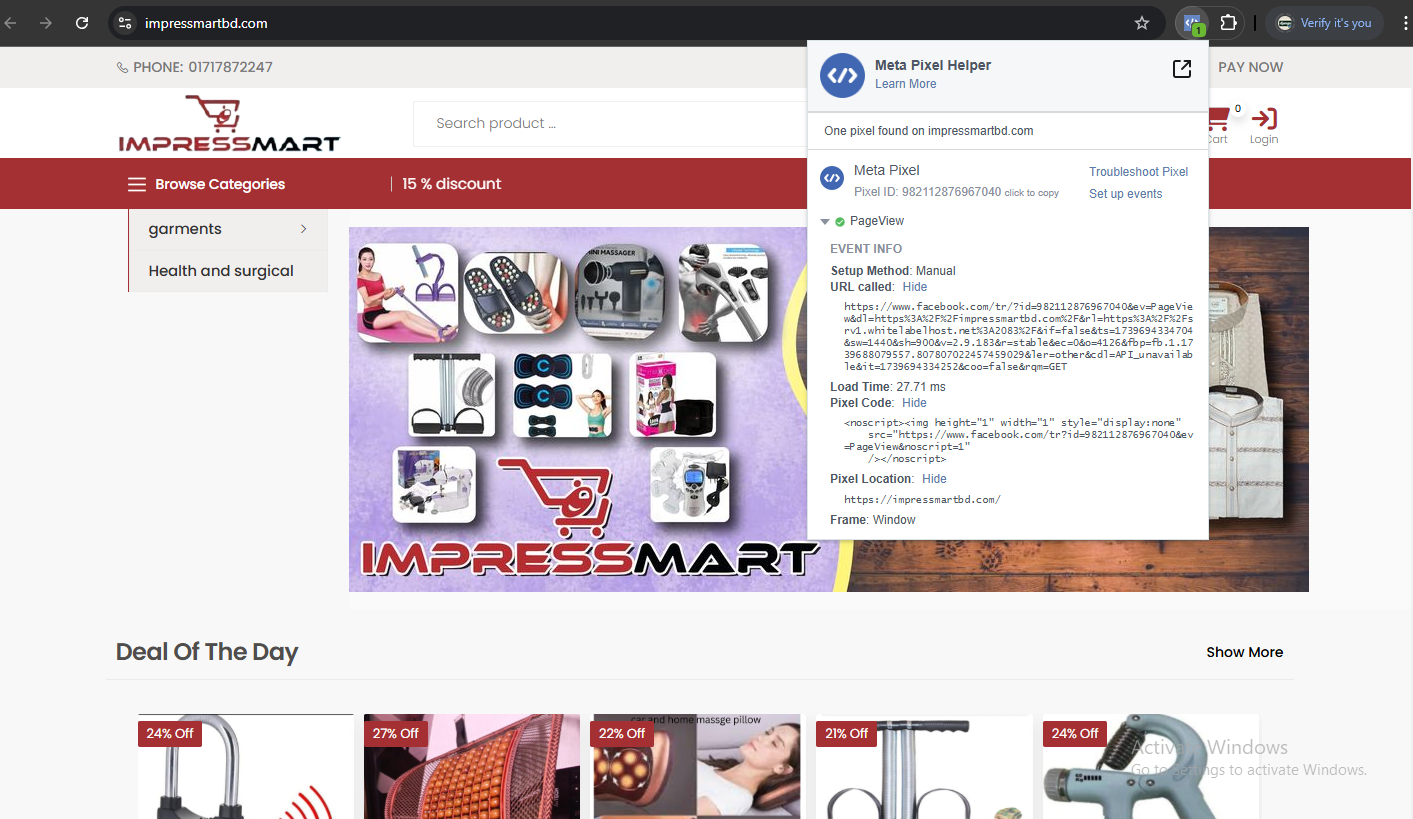This screenshot has width=1413, height=819.
Task: Collapse the PageView event triangle
Action: 825,222
